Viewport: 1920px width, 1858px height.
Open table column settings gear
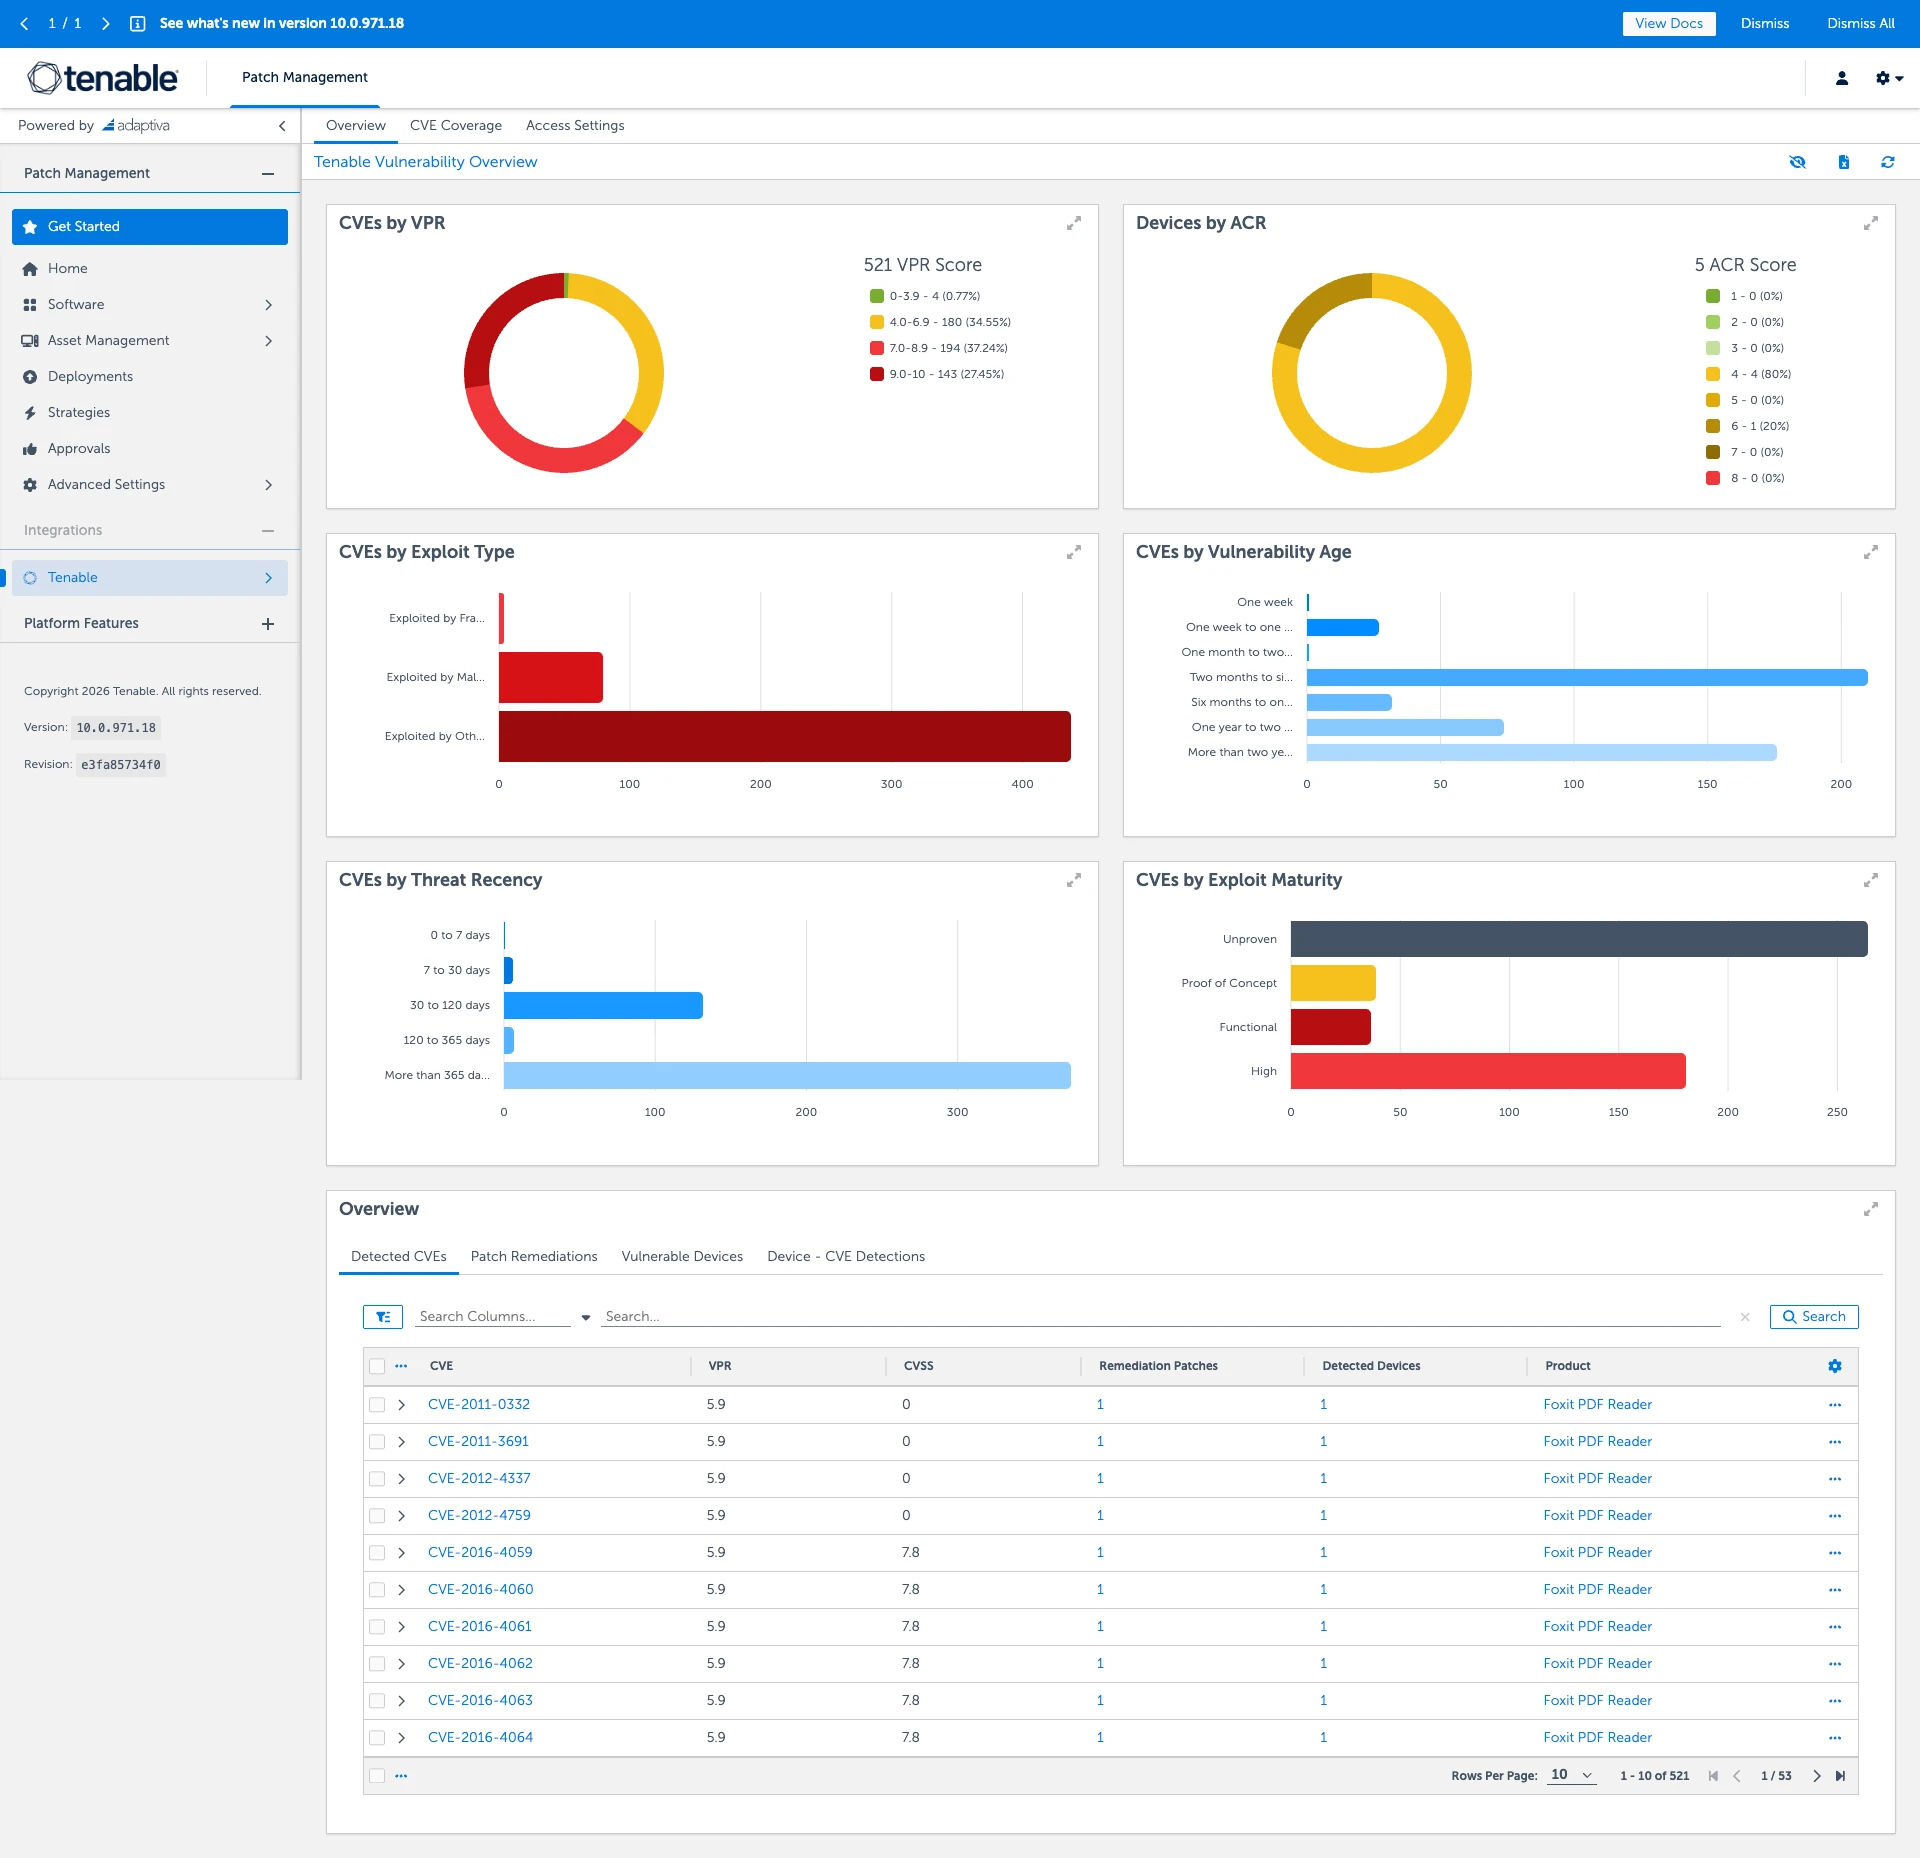point(1835,1366)
